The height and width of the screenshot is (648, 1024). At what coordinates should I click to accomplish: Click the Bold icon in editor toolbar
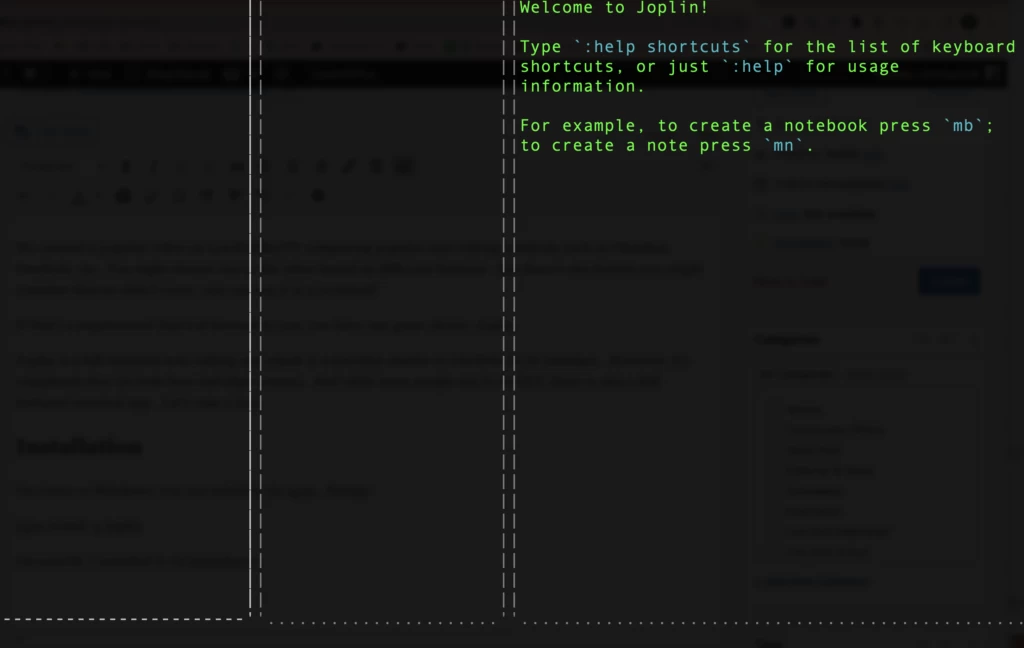pyautogui.click(x=127, y=167)
